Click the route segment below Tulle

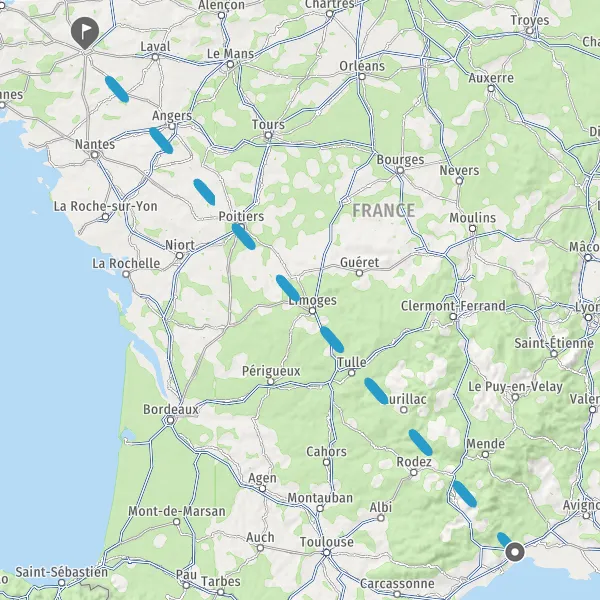(x=376, y=391)
